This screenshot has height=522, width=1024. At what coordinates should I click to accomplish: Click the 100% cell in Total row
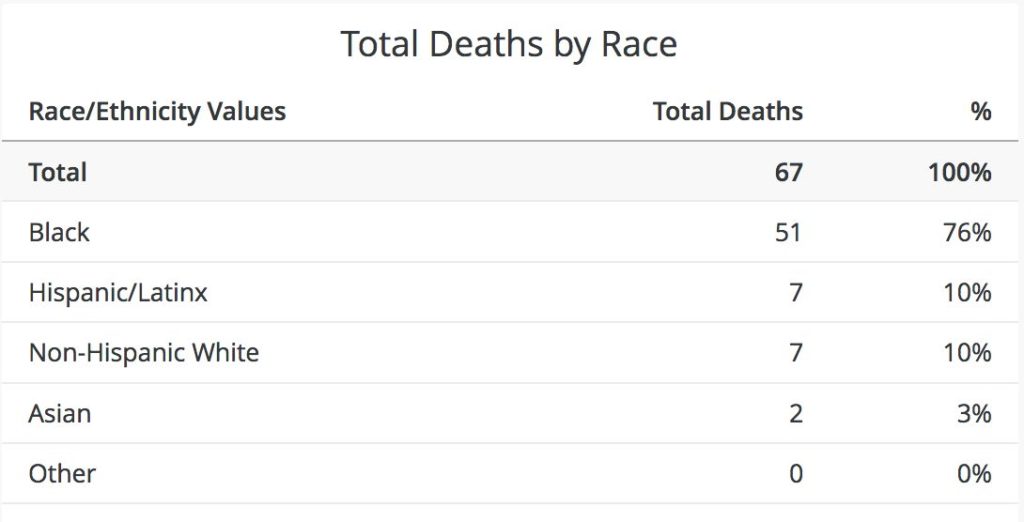click(959, 172)
